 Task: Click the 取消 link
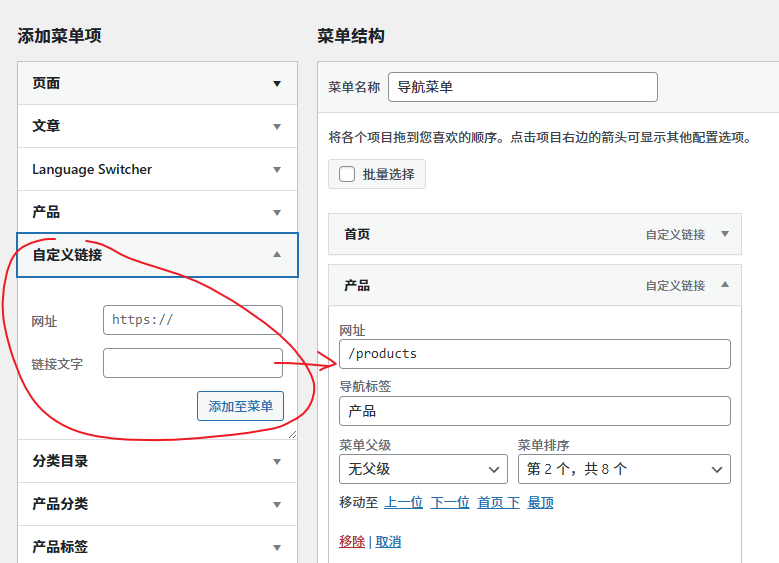pos(388,542)
